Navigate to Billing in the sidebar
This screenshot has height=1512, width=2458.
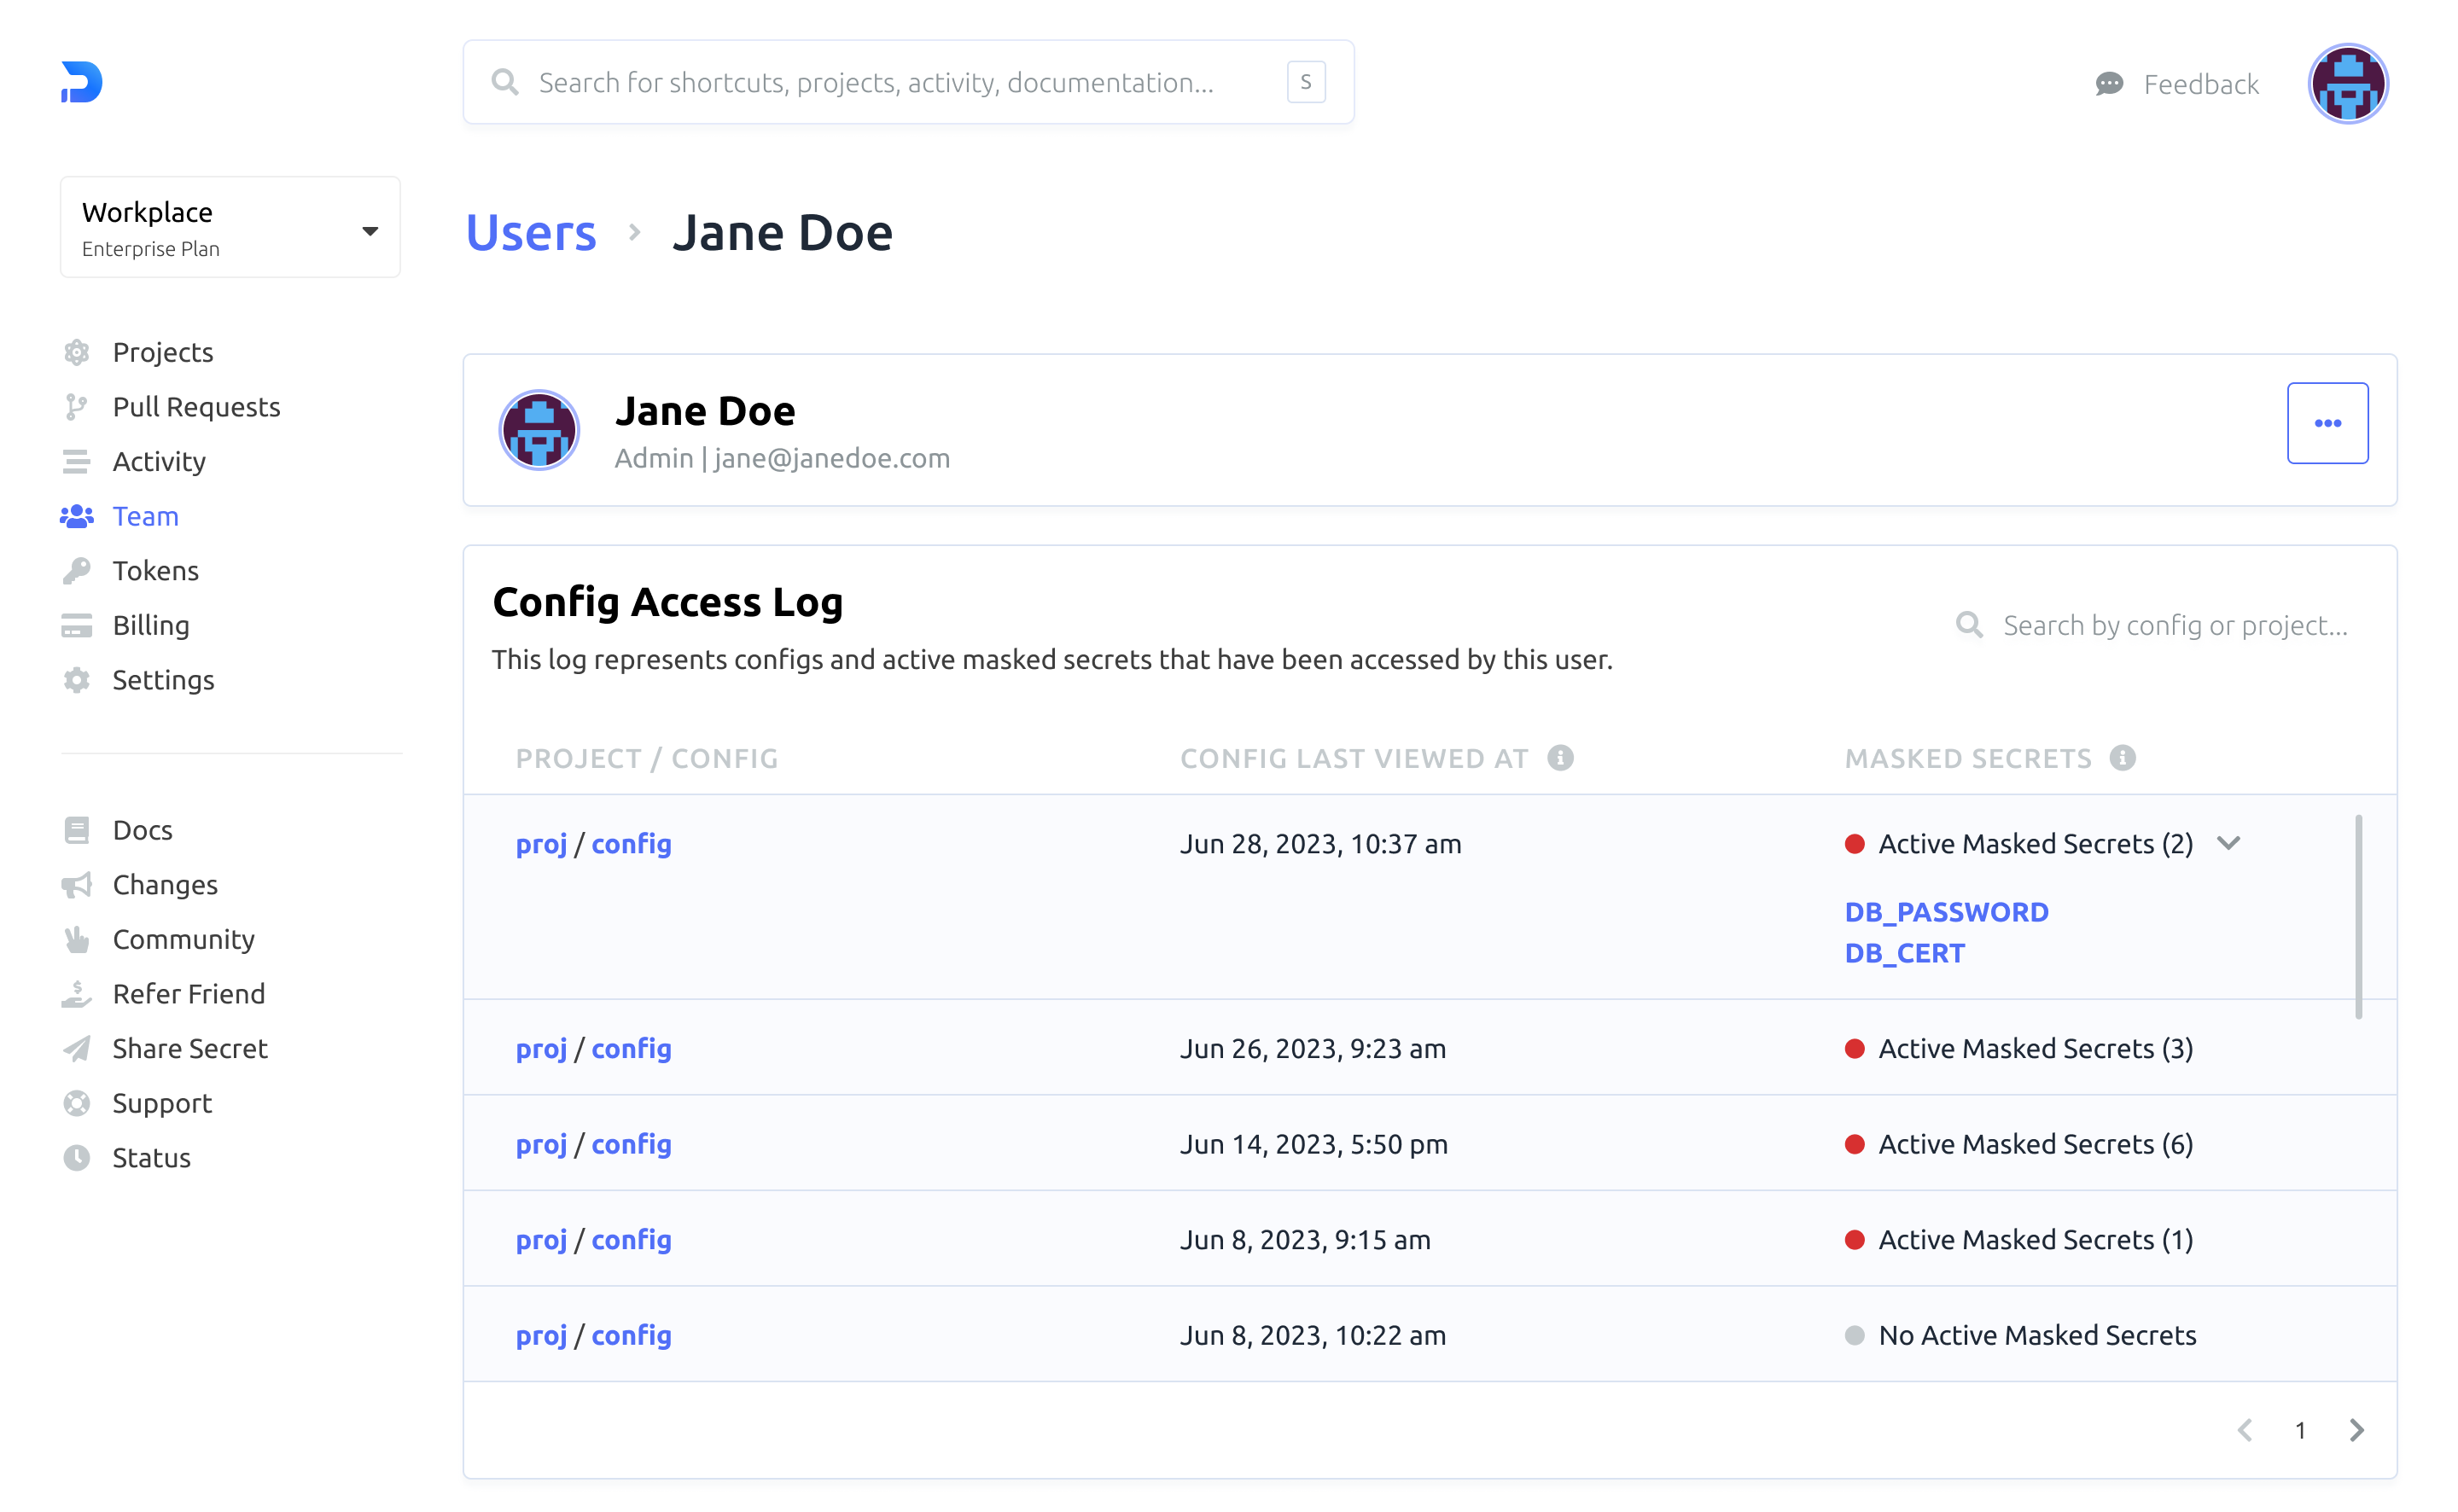tap(150, 625)
